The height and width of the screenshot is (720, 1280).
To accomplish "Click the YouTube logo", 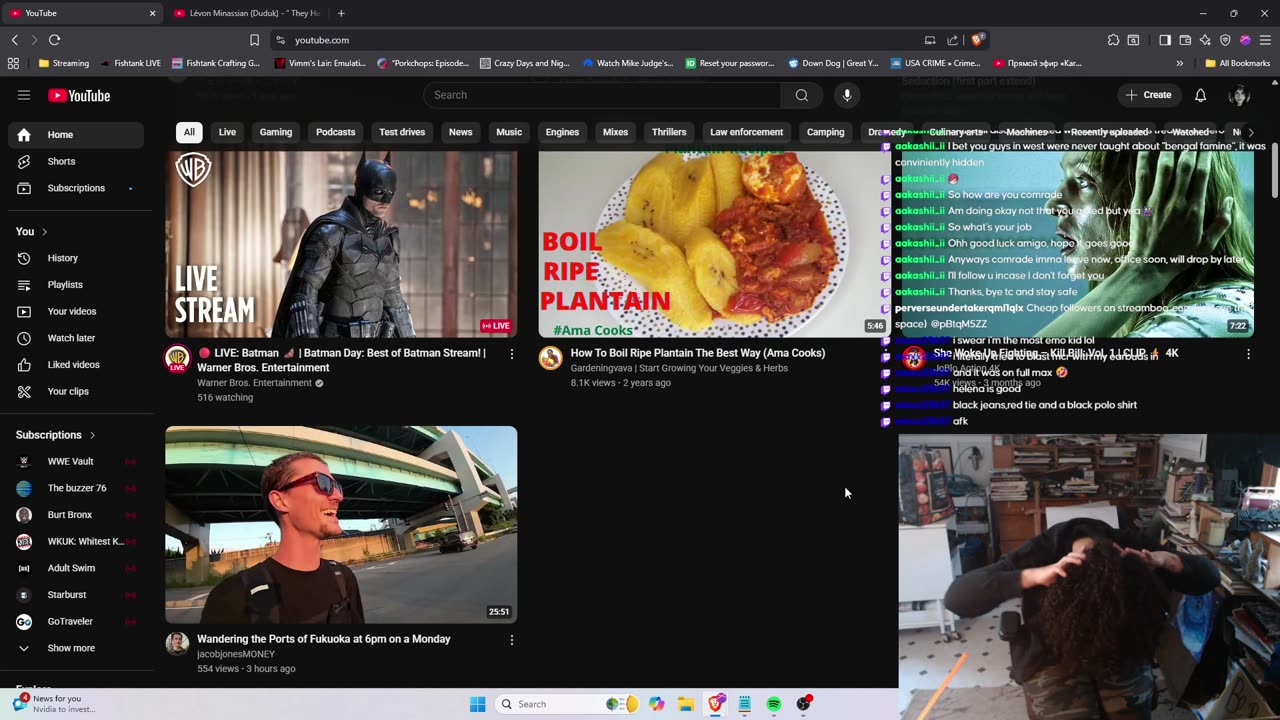I will point(79,96).
